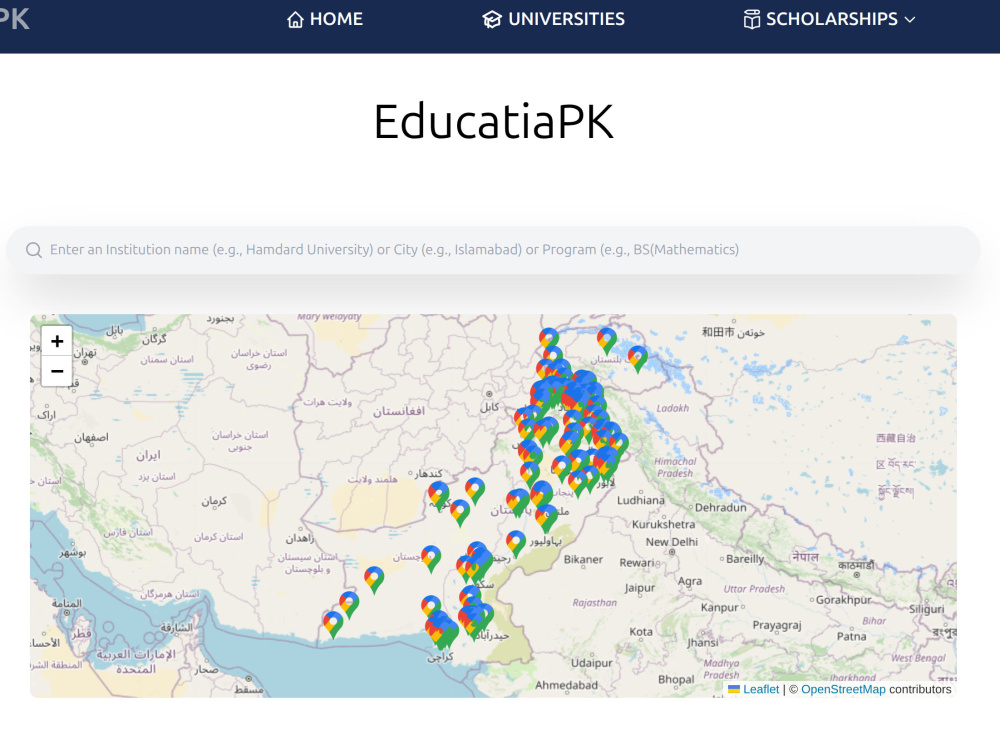Click the chevron arrow after SCHOLARSHIPS
The width and height of the screenshot is (1000, 750).
point(910,20)
